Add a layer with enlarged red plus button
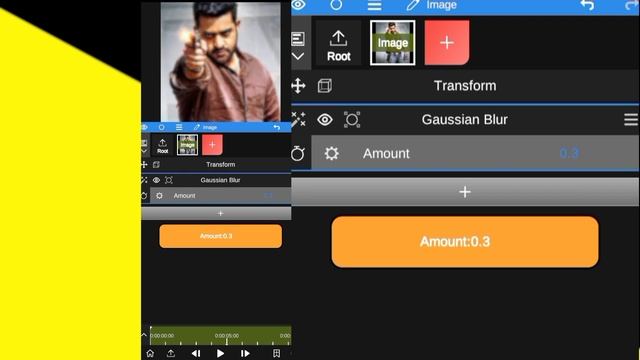The width and height of the screenshot is (640, 360). point(447,43)
